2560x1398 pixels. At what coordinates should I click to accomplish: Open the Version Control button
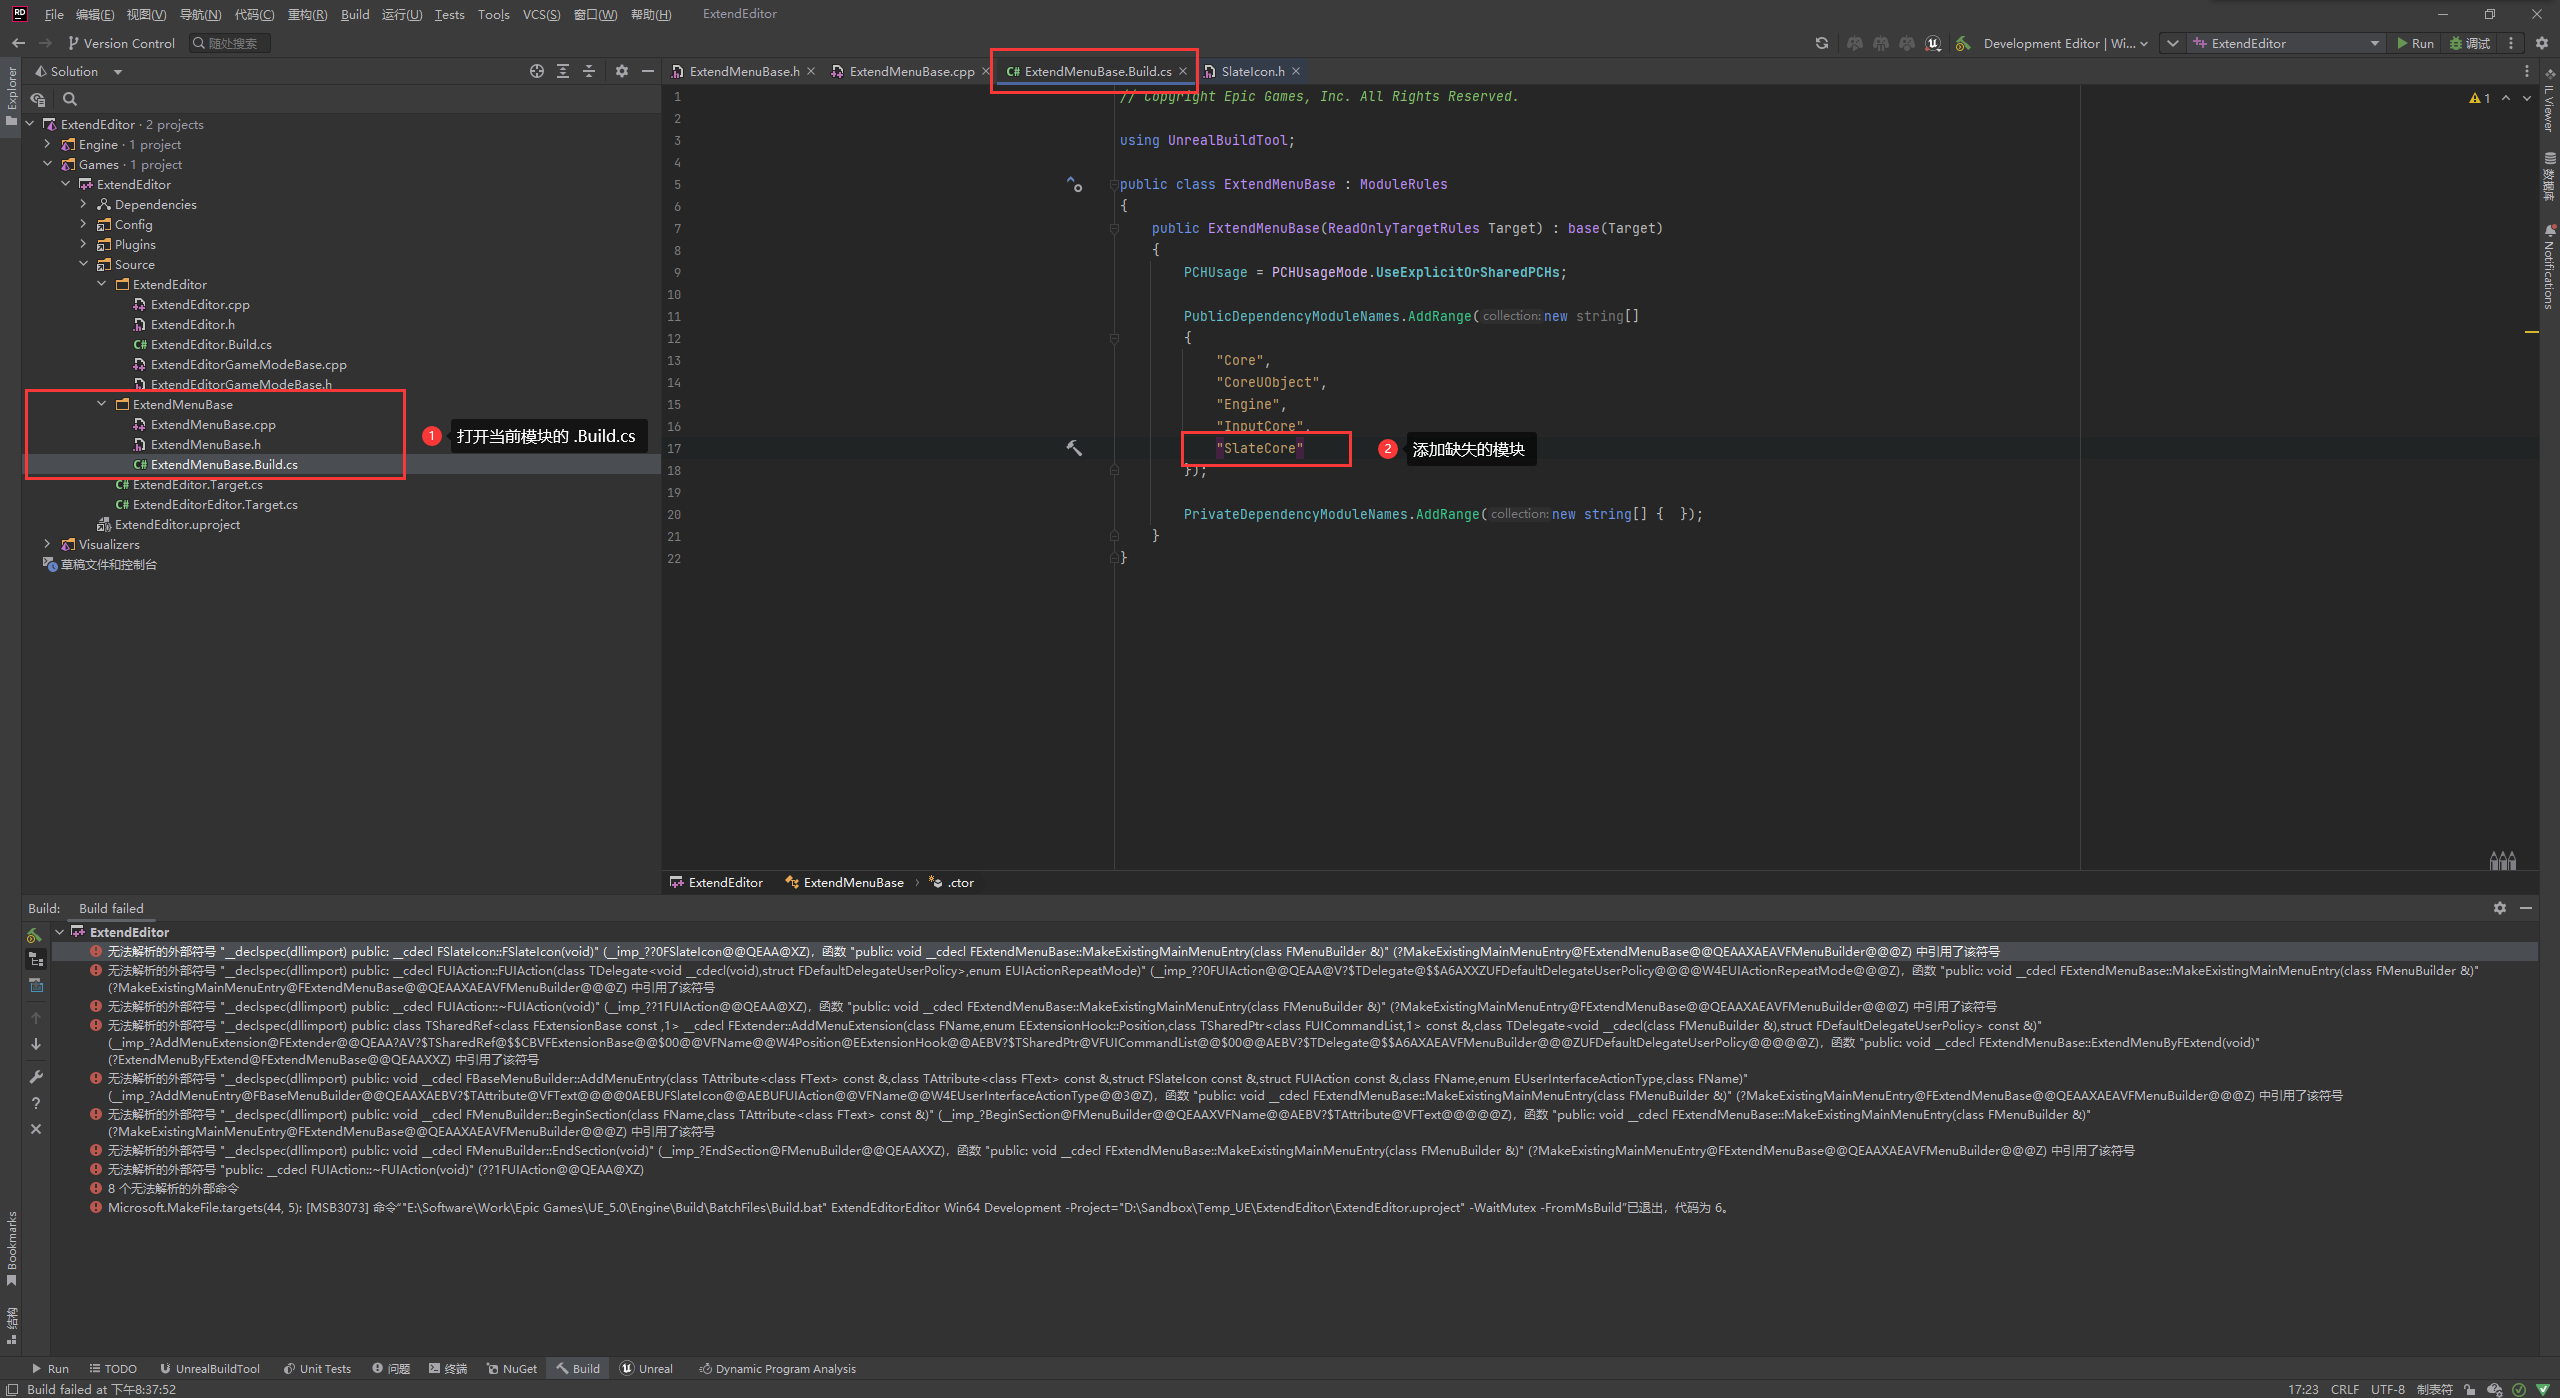click(121, 43)
